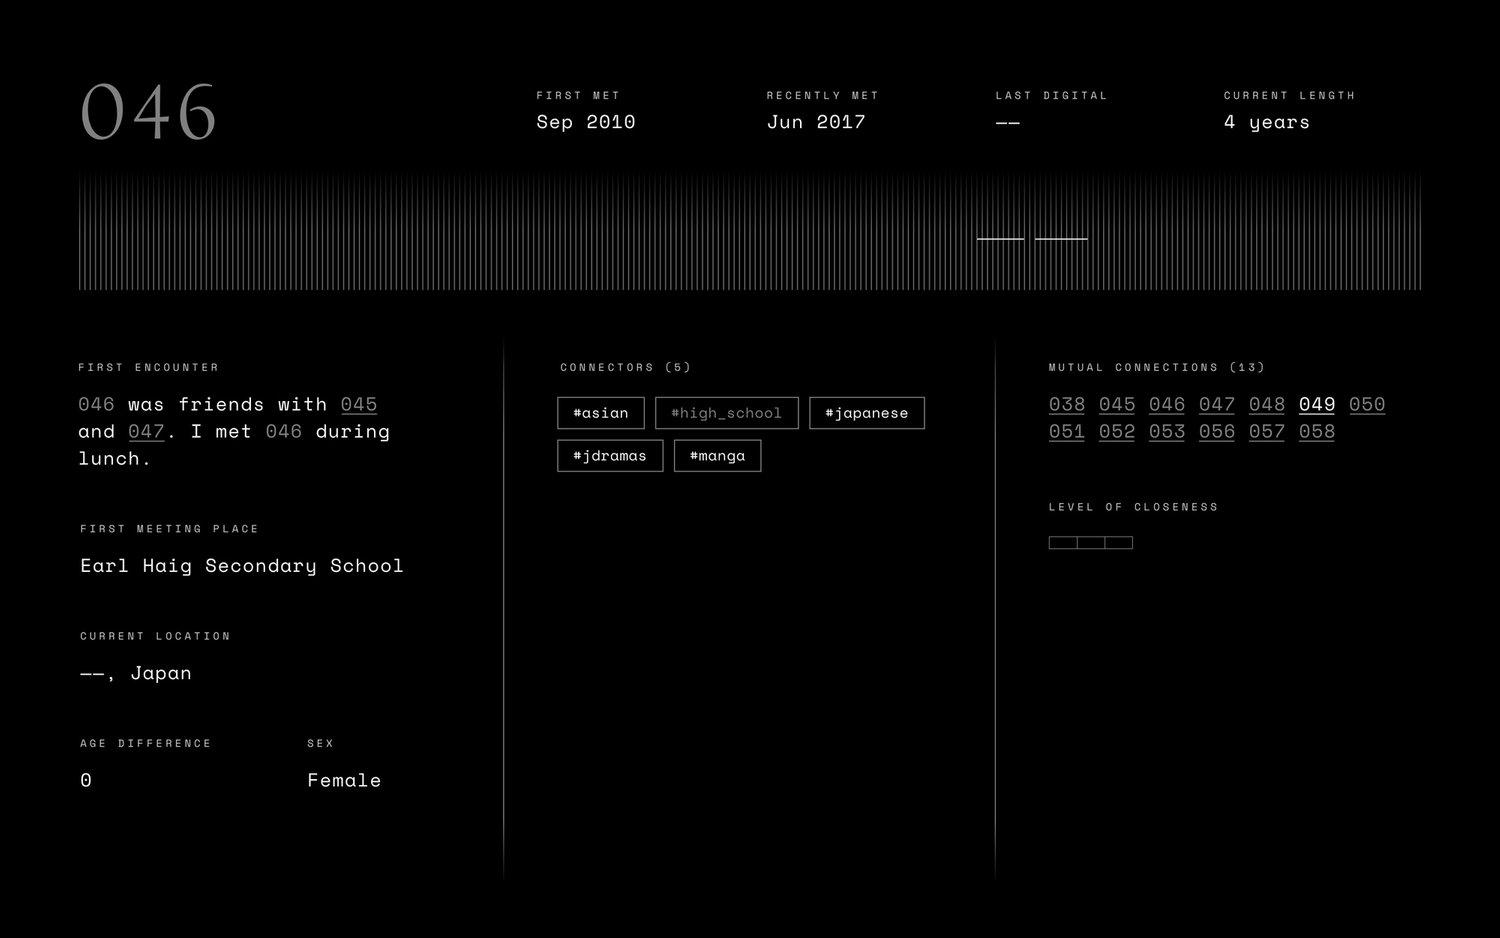Select the #high_school connector tag

[x=727, y=413]
